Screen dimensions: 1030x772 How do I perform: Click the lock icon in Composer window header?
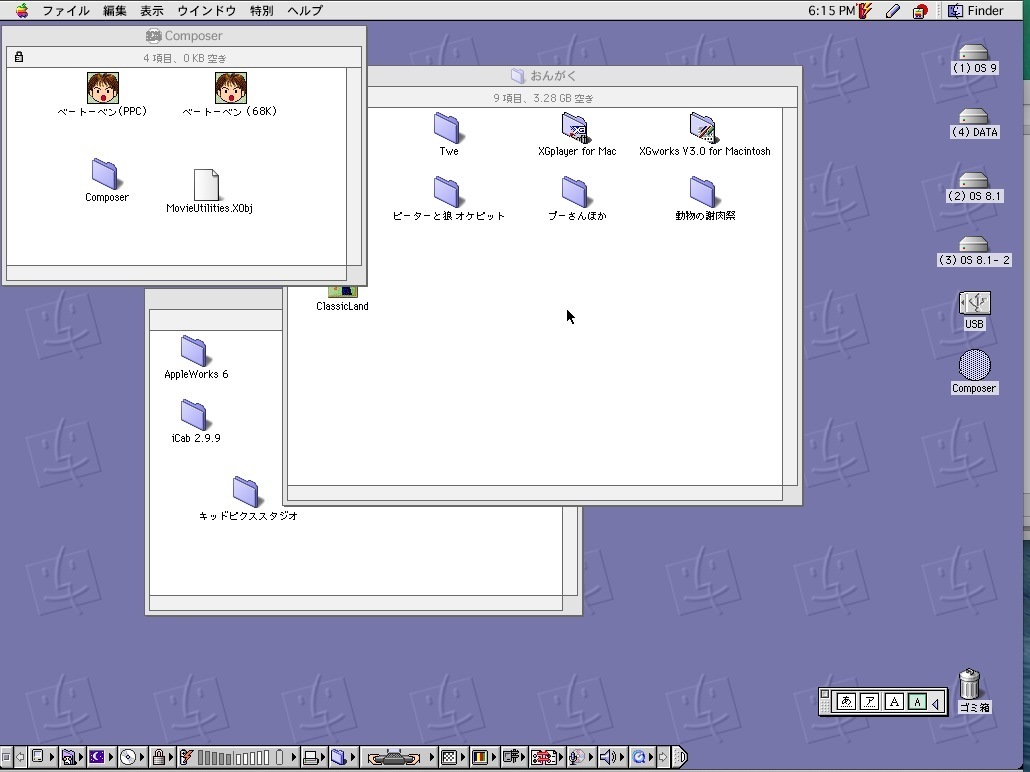pos(19,57)
